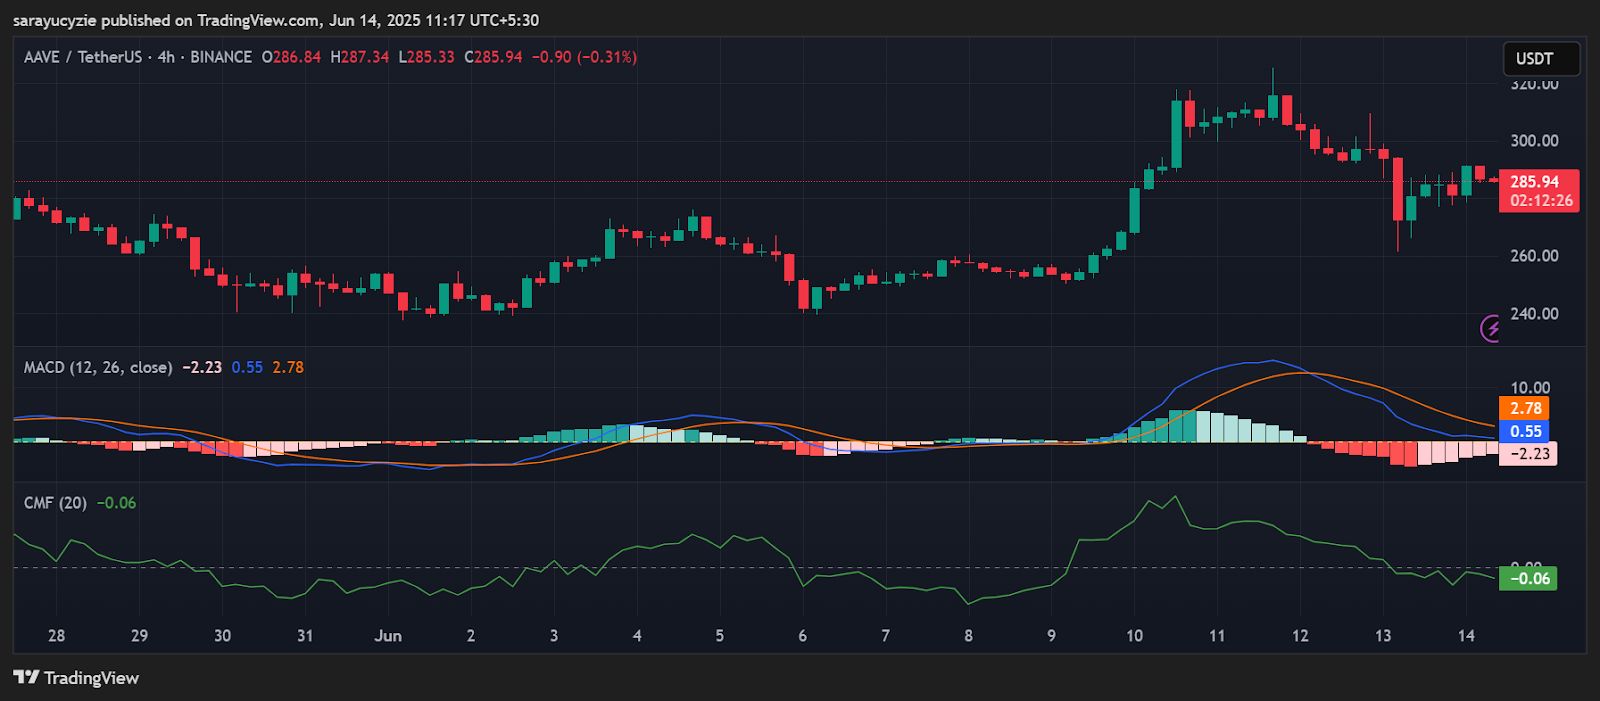Click the CMF (20) indicator label

55,503
